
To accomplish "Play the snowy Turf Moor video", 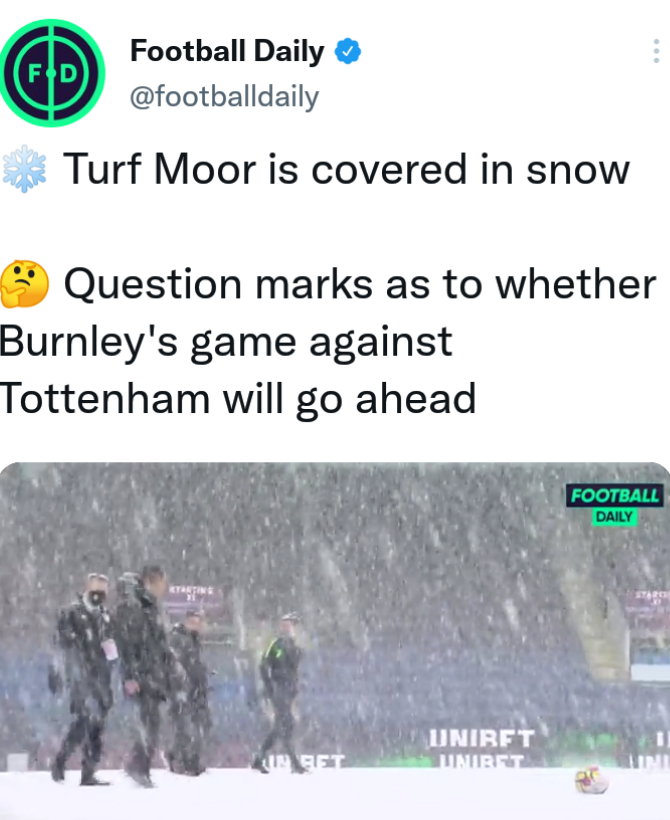I will pos(335,641).
